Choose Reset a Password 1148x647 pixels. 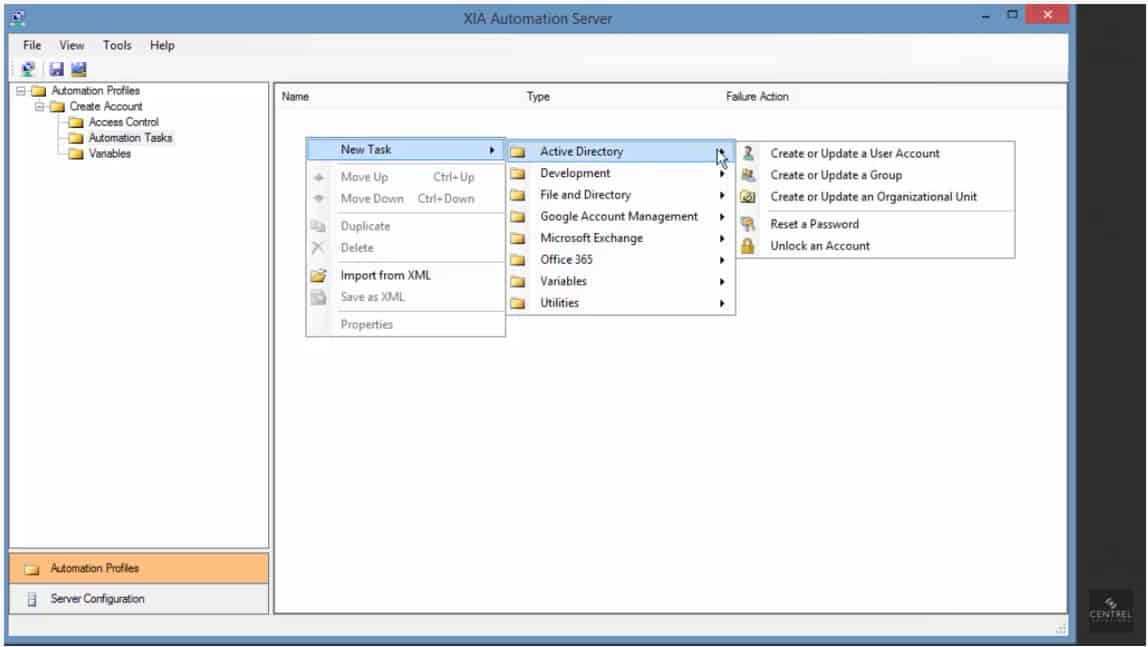(875, 224)
